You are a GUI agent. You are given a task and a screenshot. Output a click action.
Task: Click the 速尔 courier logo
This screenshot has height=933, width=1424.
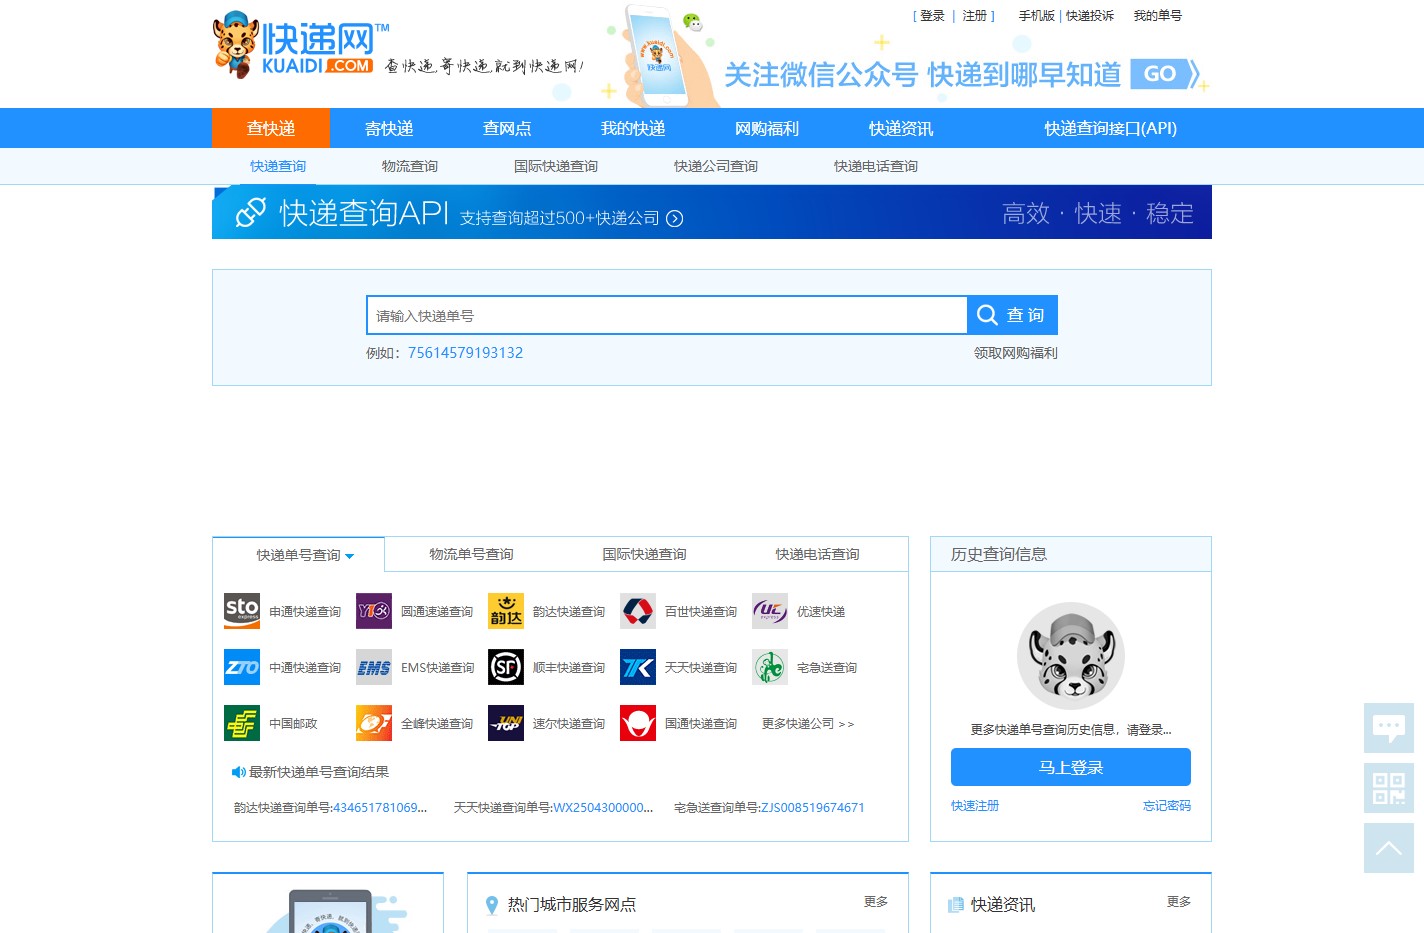coord(506,723)
